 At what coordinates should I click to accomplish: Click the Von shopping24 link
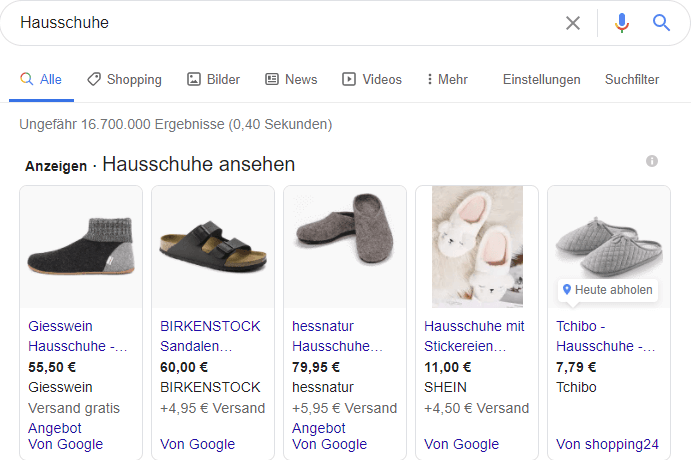[x=607, y=444]
